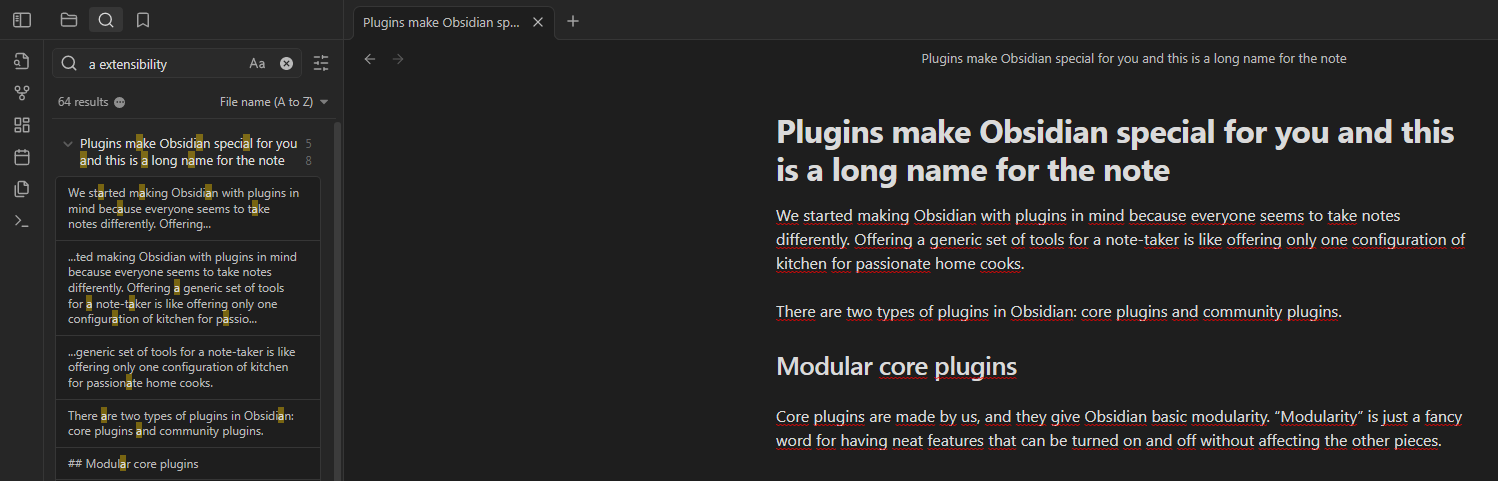
Task: Navigate back with the left arrow
Action: pos(370,59)
